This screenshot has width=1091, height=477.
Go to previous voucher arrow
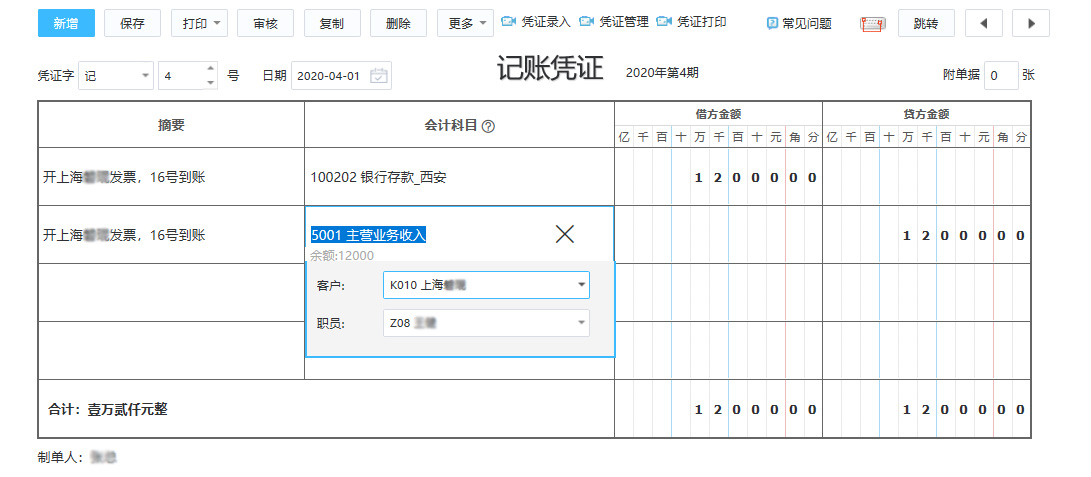[984, 24]
